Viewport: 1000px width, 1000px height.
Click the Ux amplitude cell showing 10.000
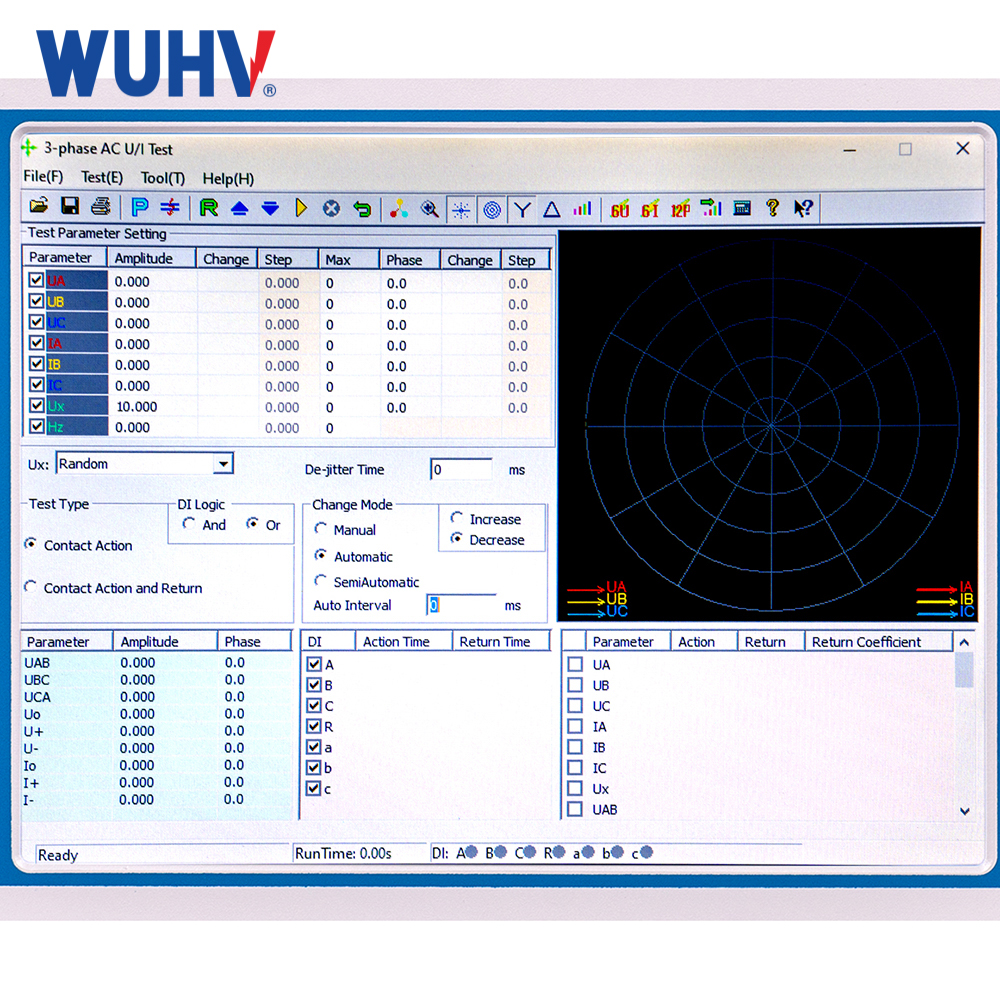[x=150, y=407]
